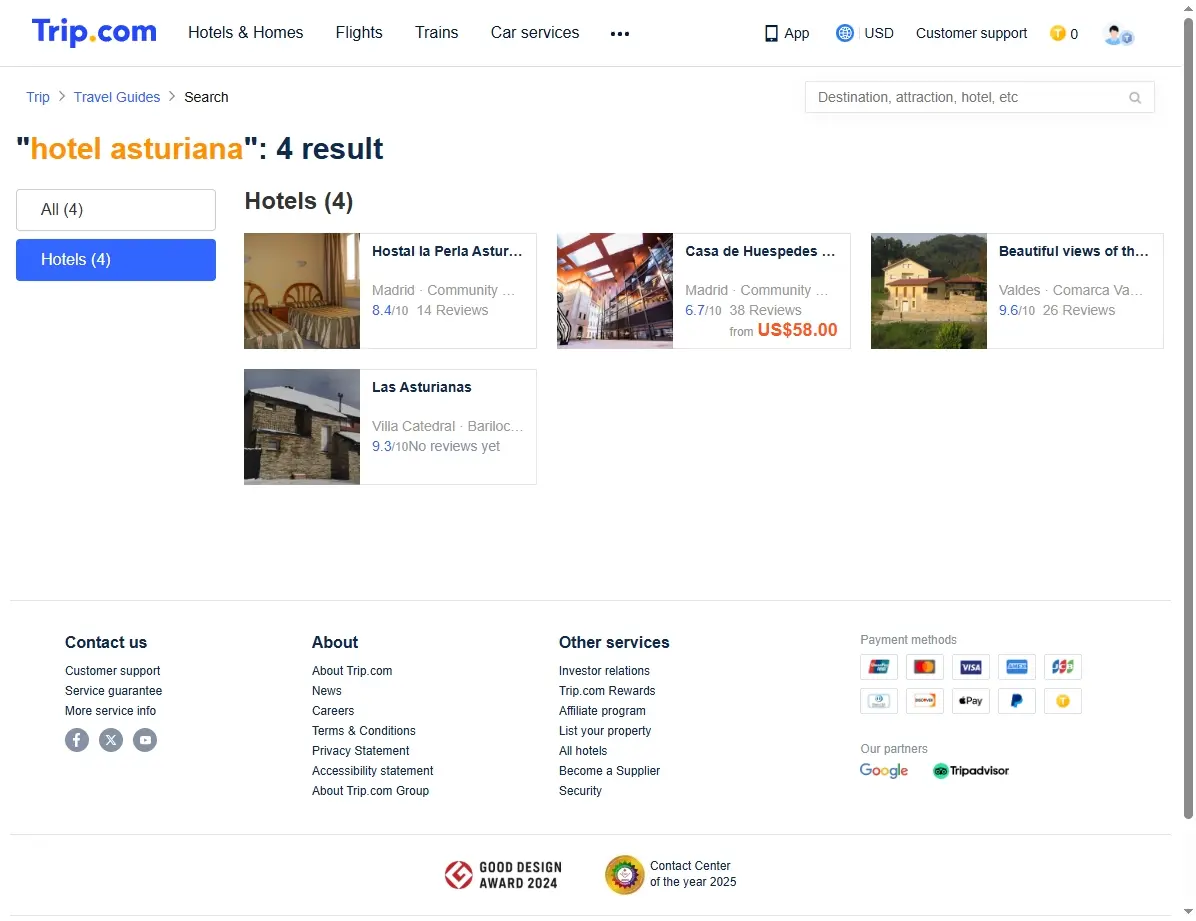
Task: Open Investor relations link
Action: [604, 671]
